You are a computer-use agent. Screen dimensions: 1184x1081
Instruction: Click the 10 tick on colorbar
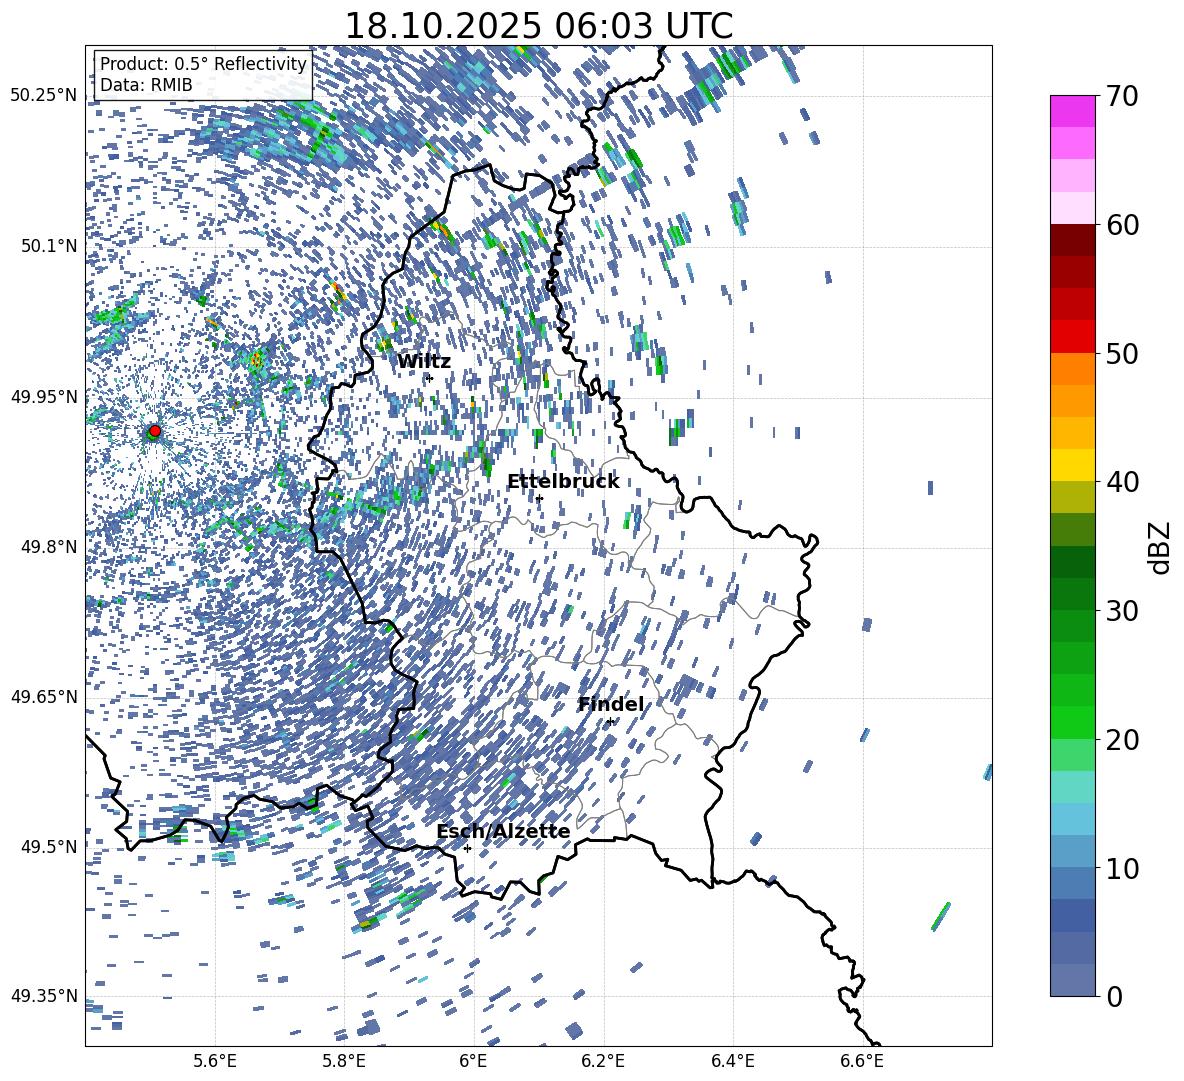pos(1122,868)
